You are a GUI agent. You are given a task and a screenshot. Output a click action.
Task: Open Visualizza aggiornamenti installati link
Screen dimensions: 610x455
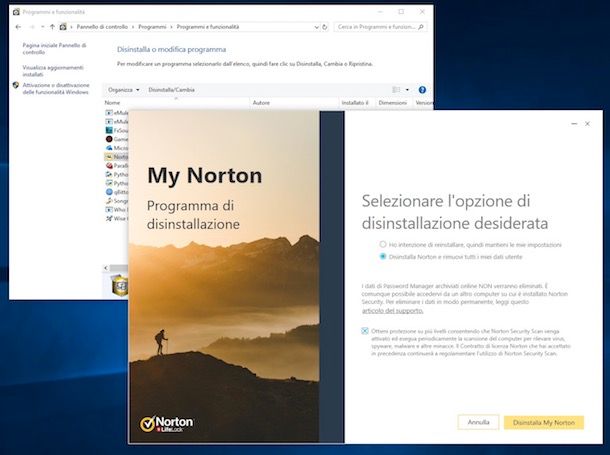pos(53,71)
